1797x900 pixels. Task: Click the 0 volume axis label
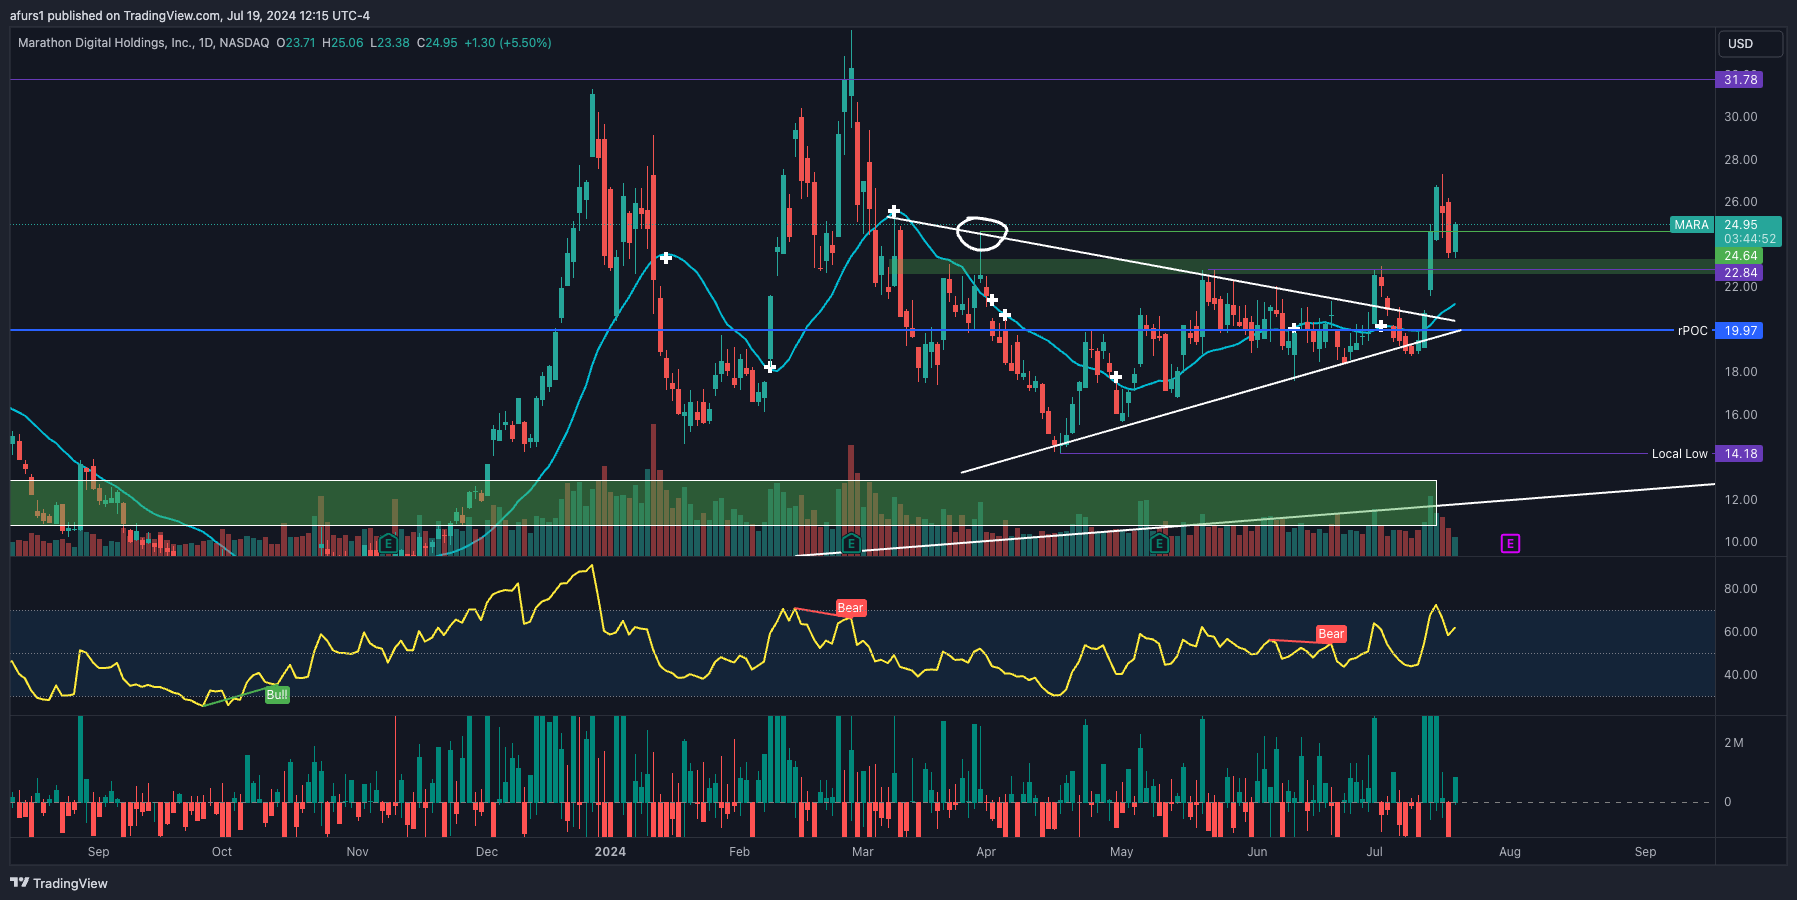(x=1727, y=802)
